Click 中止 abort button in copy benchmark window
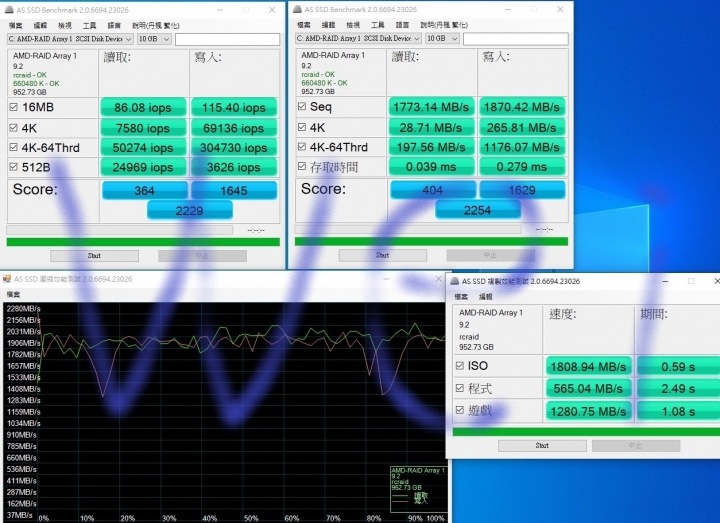Screen dimensions: 720x523 (636, 446)
